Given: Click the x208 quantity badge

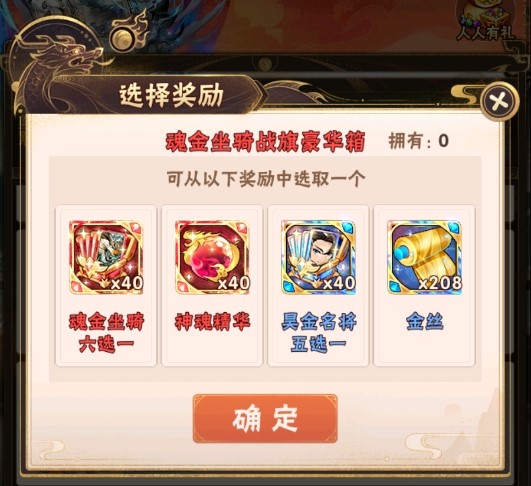Looking at the screenshot, I should click(440, 283).
